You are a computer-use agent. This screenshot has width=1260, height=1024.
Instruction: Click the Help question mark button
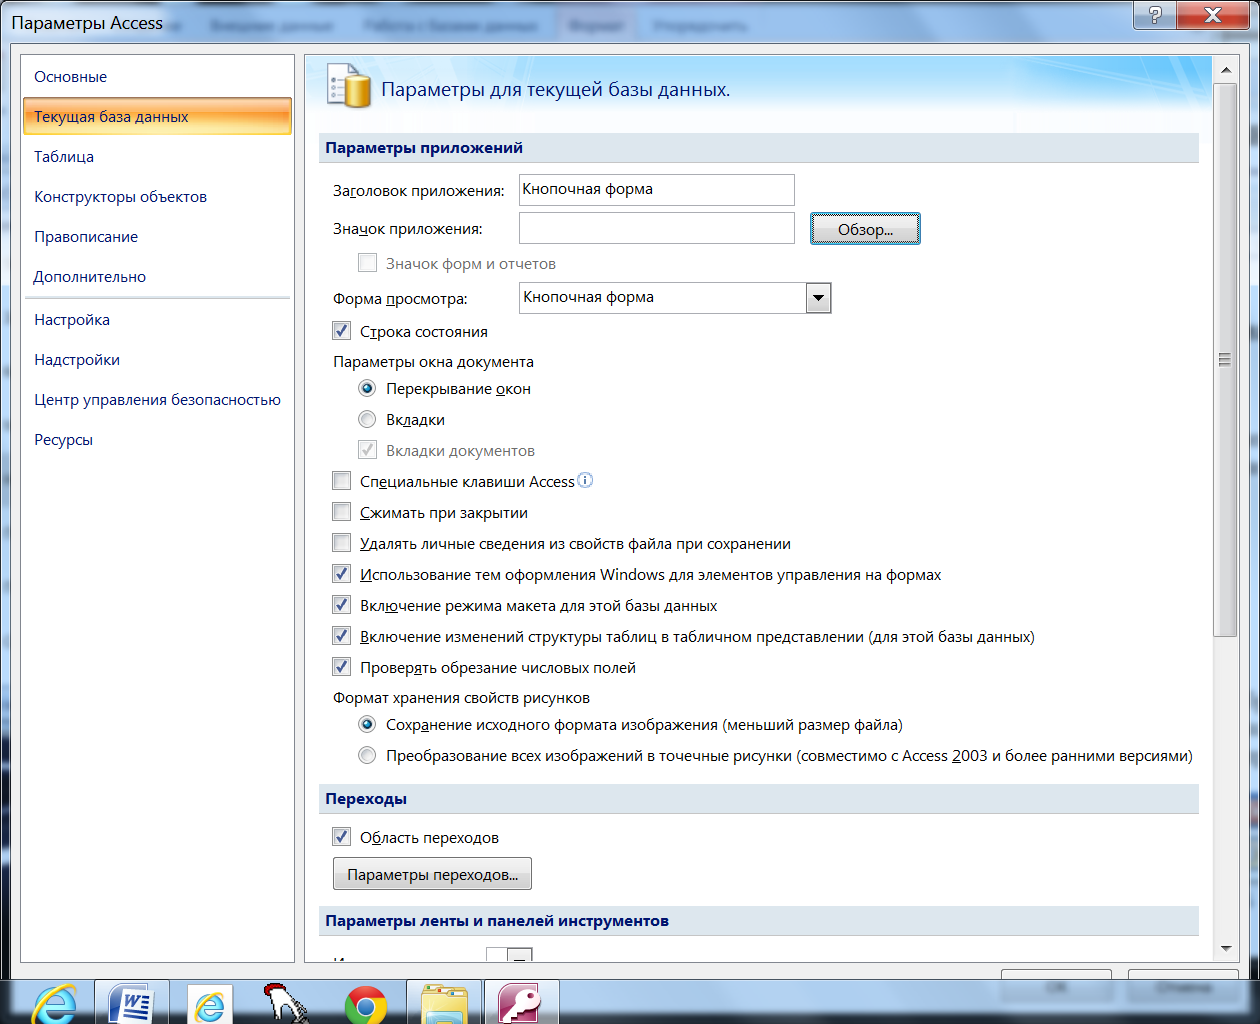(x=1155, y=15)
